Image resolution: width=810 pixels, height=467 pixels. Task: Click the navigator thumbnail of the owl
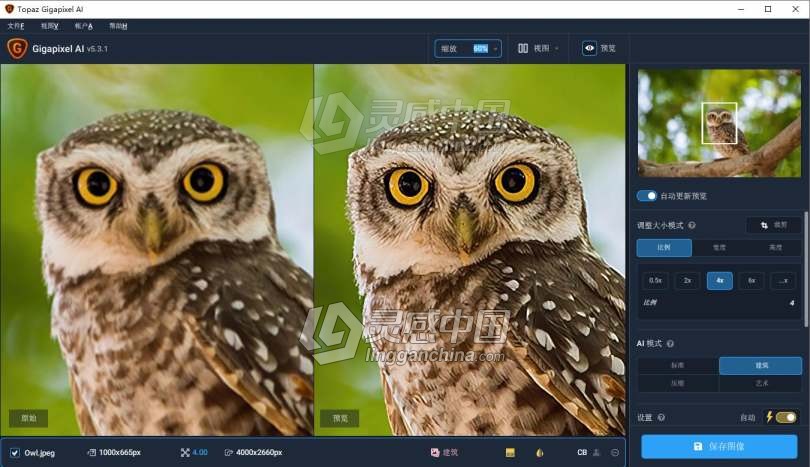pos(719,123)
